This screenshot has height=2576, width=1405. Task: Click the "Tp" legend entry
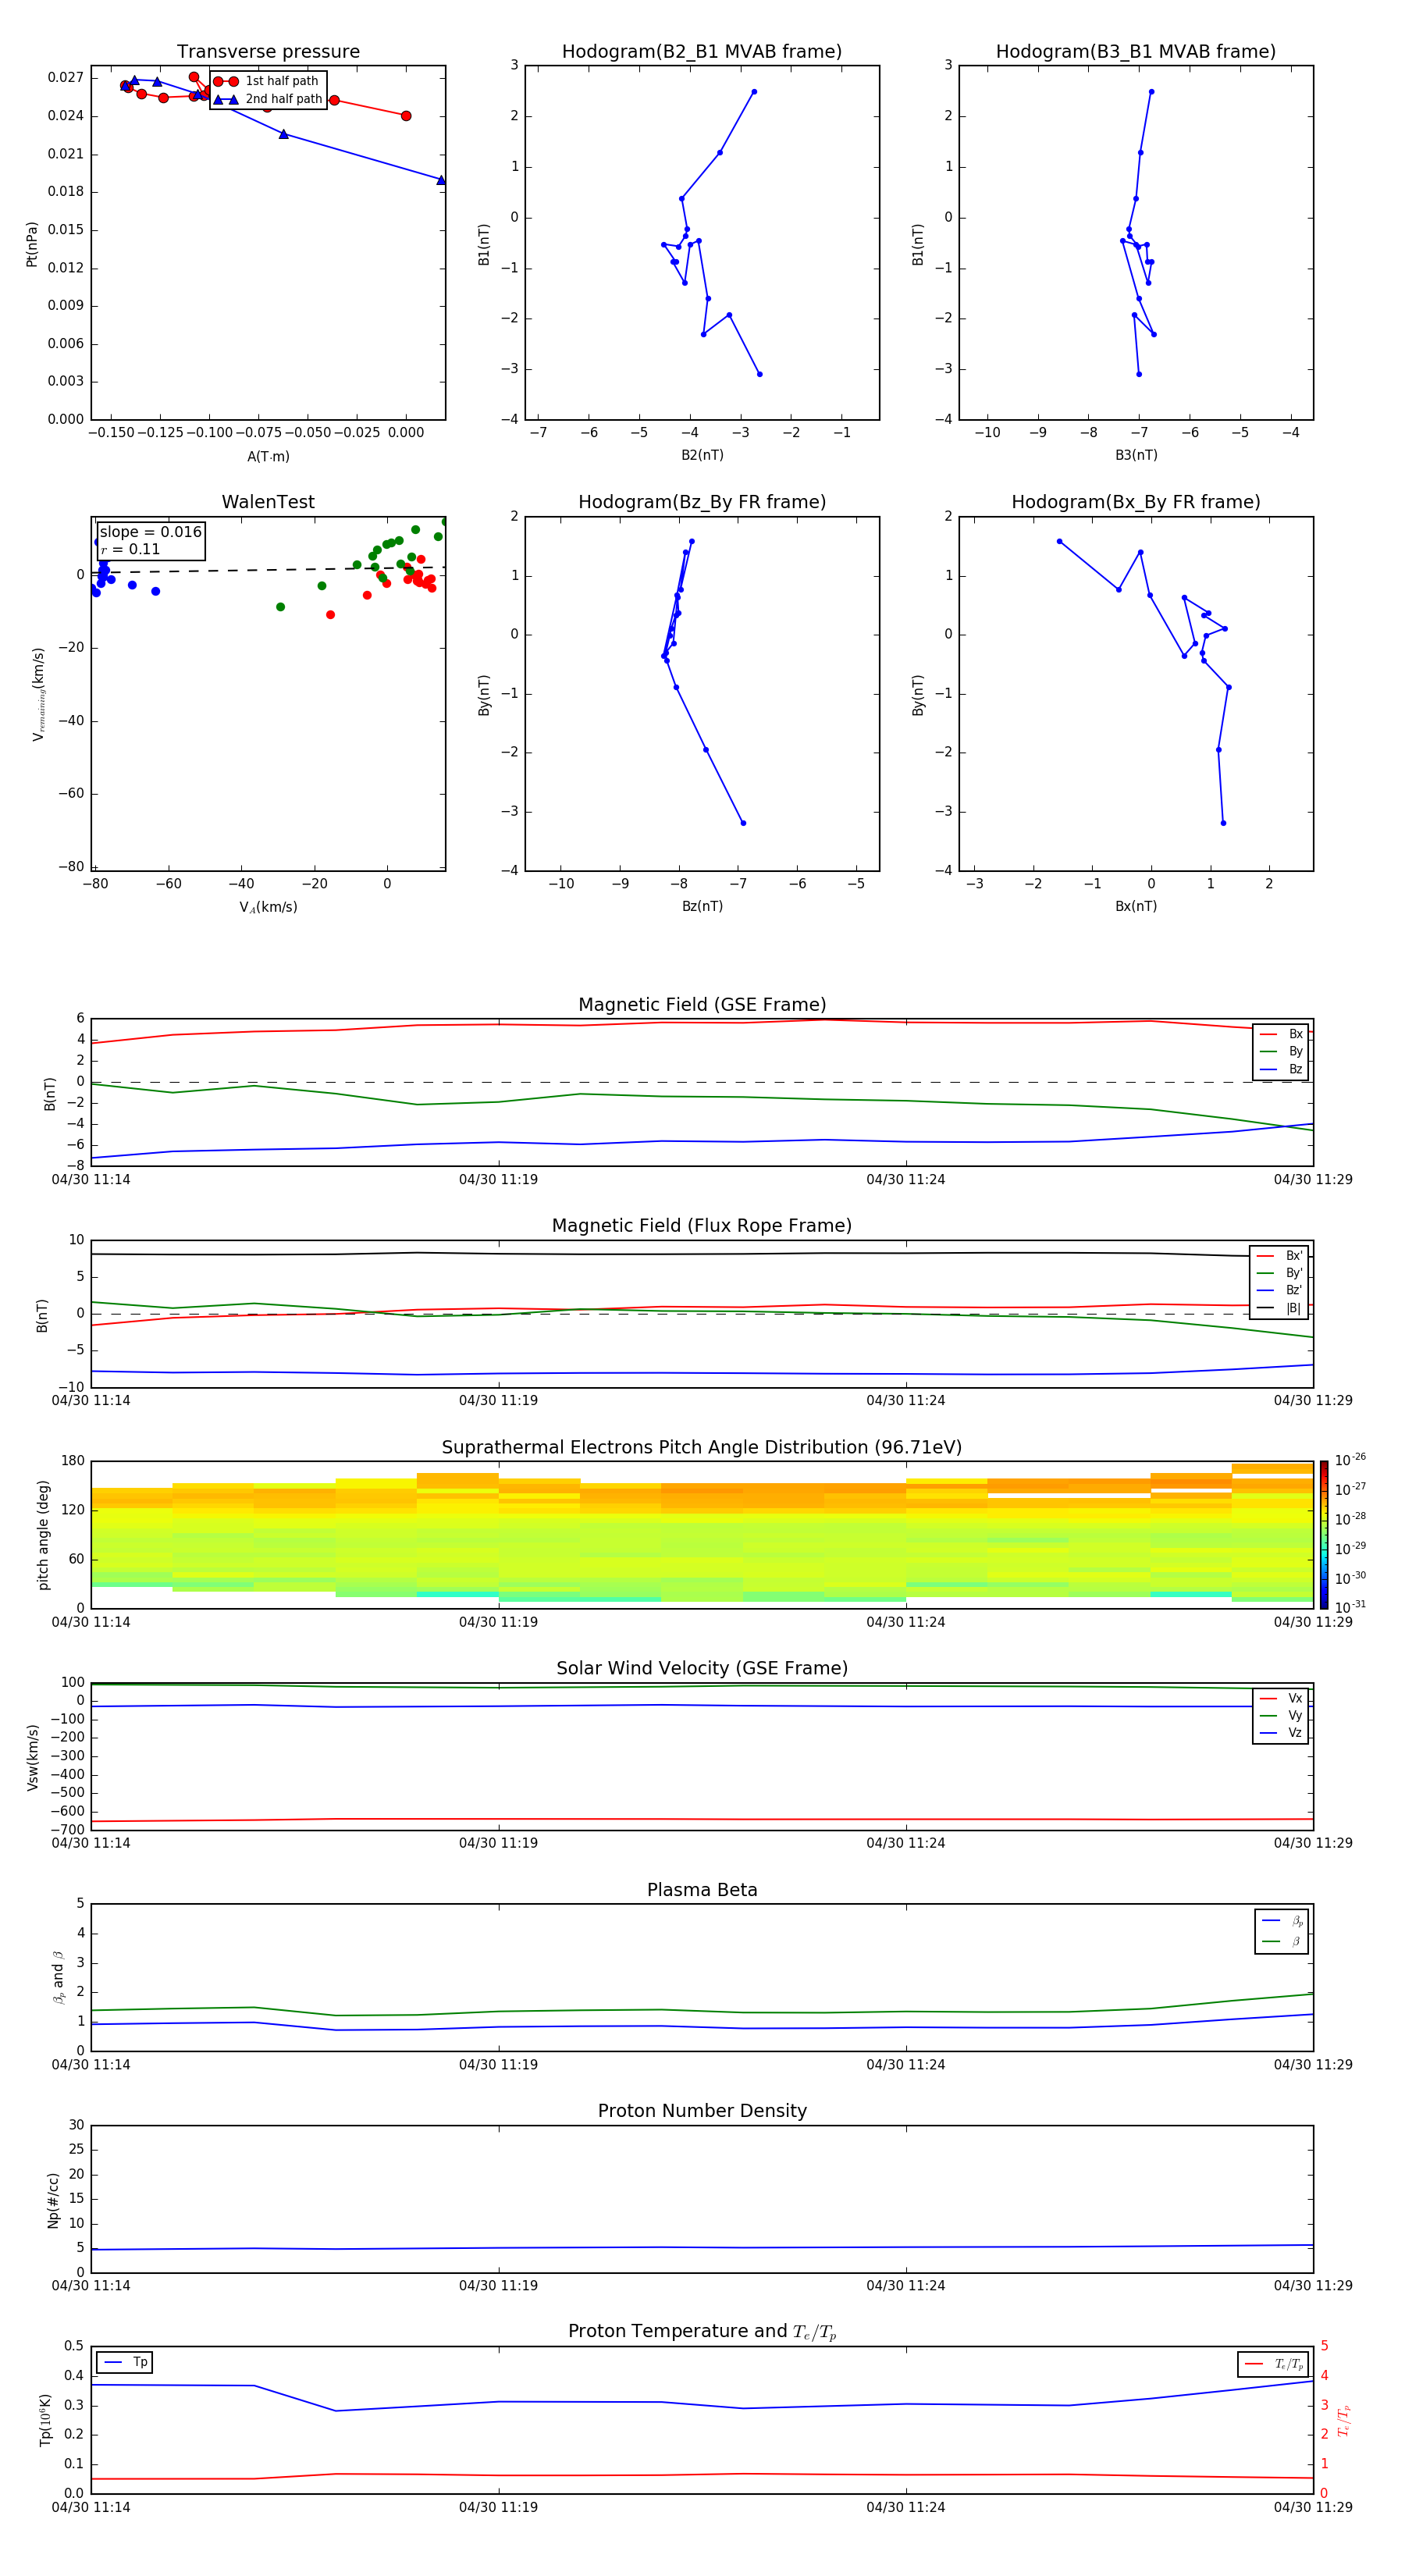tap(140, 2362)
